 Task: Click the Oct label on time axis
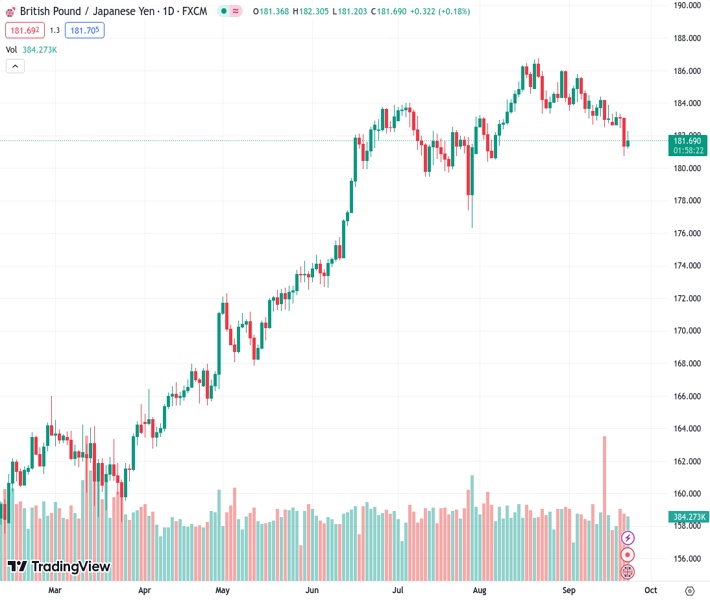point(648,591)
